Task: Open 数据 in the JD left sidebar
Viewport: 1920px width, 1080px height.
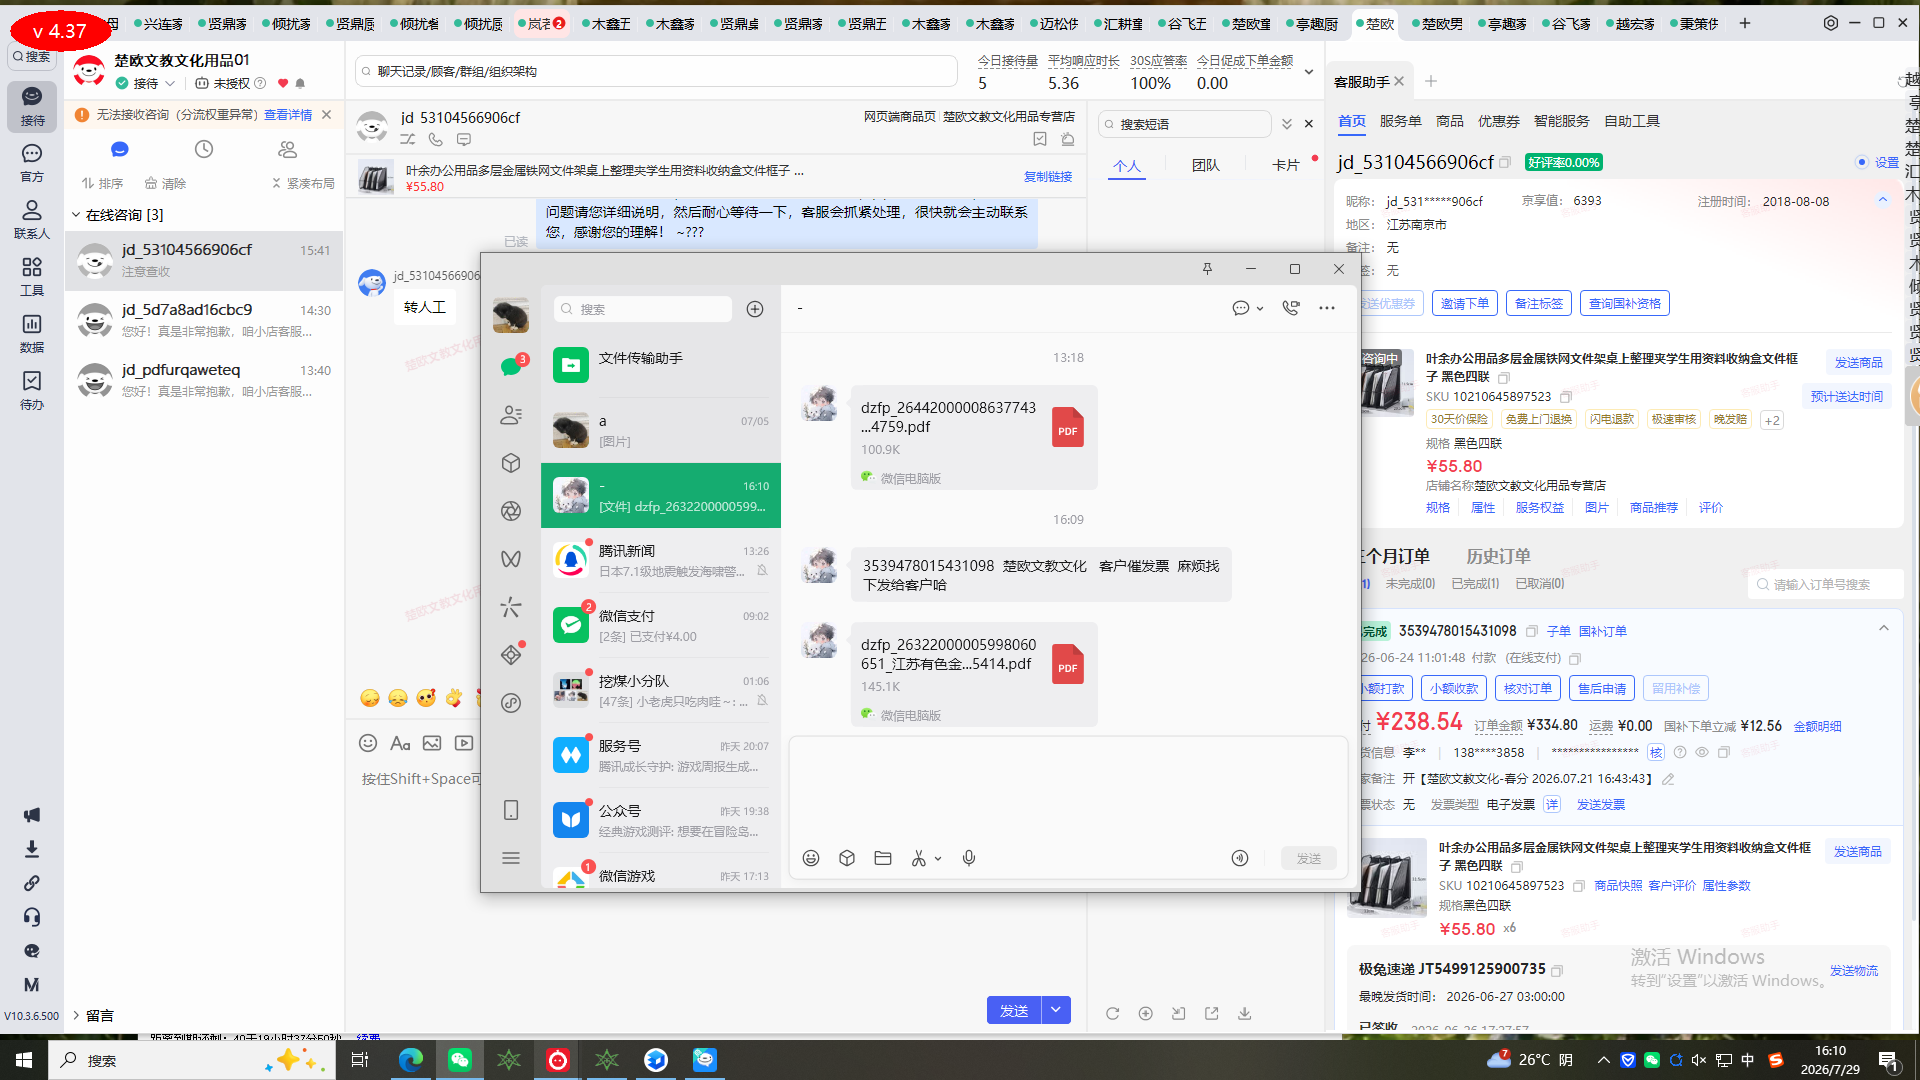Action: click(32, 333)
